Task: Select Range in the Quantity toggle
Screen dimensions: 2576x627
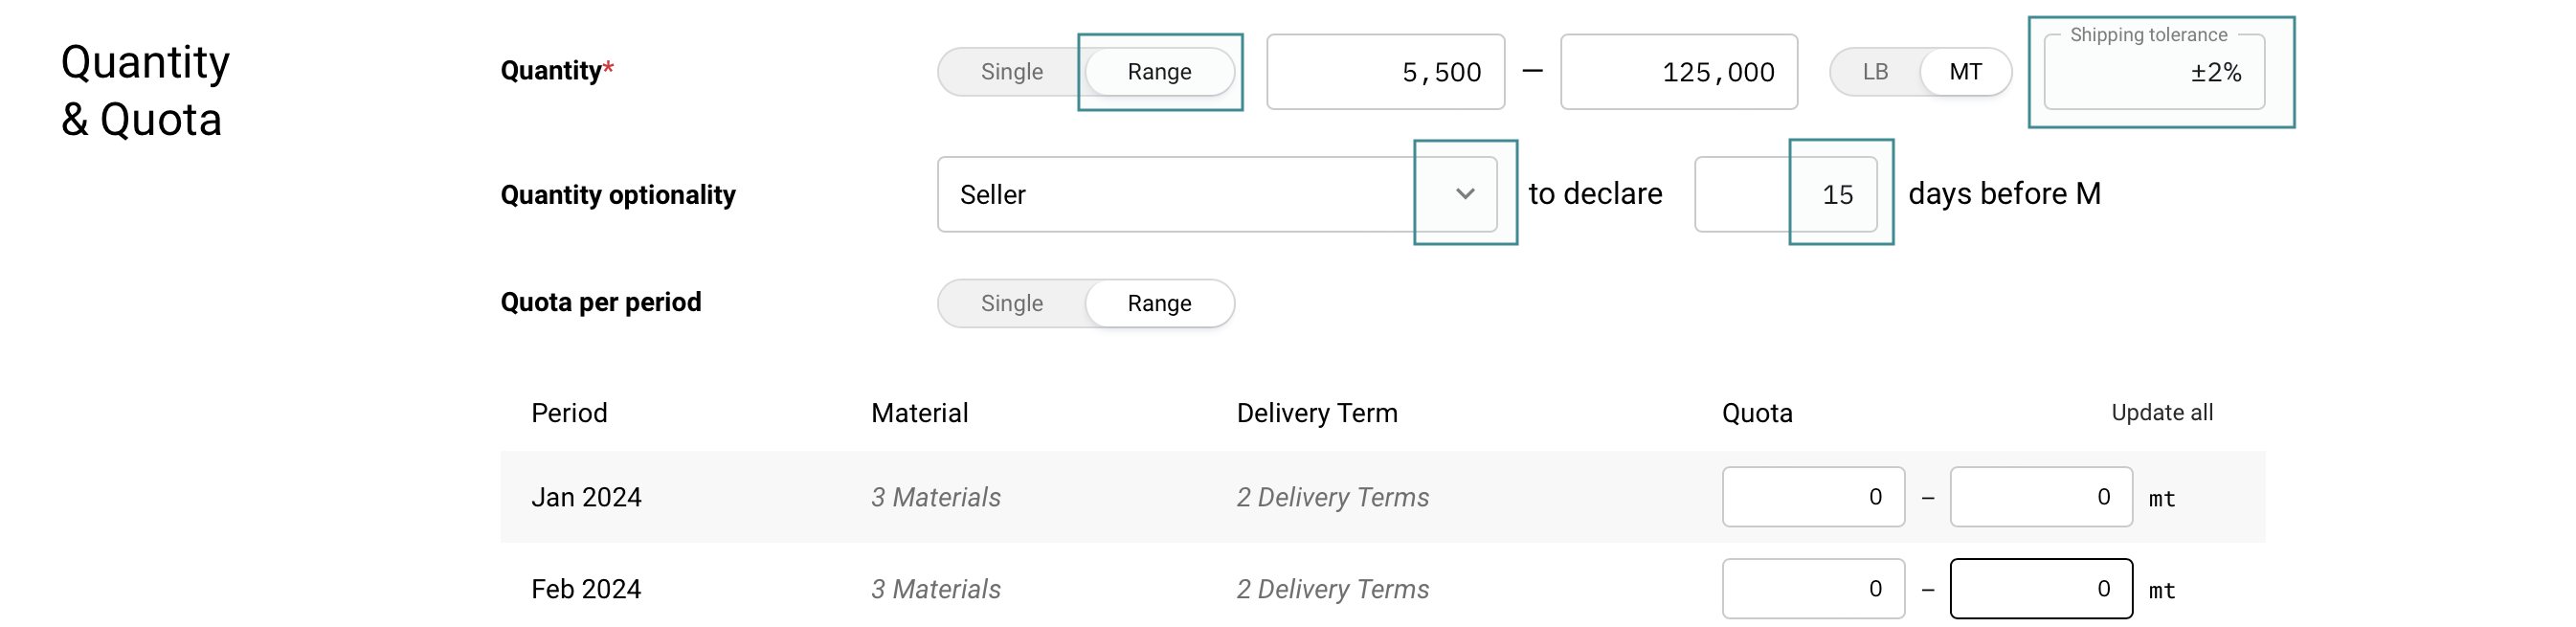Action: (1159, 72)
